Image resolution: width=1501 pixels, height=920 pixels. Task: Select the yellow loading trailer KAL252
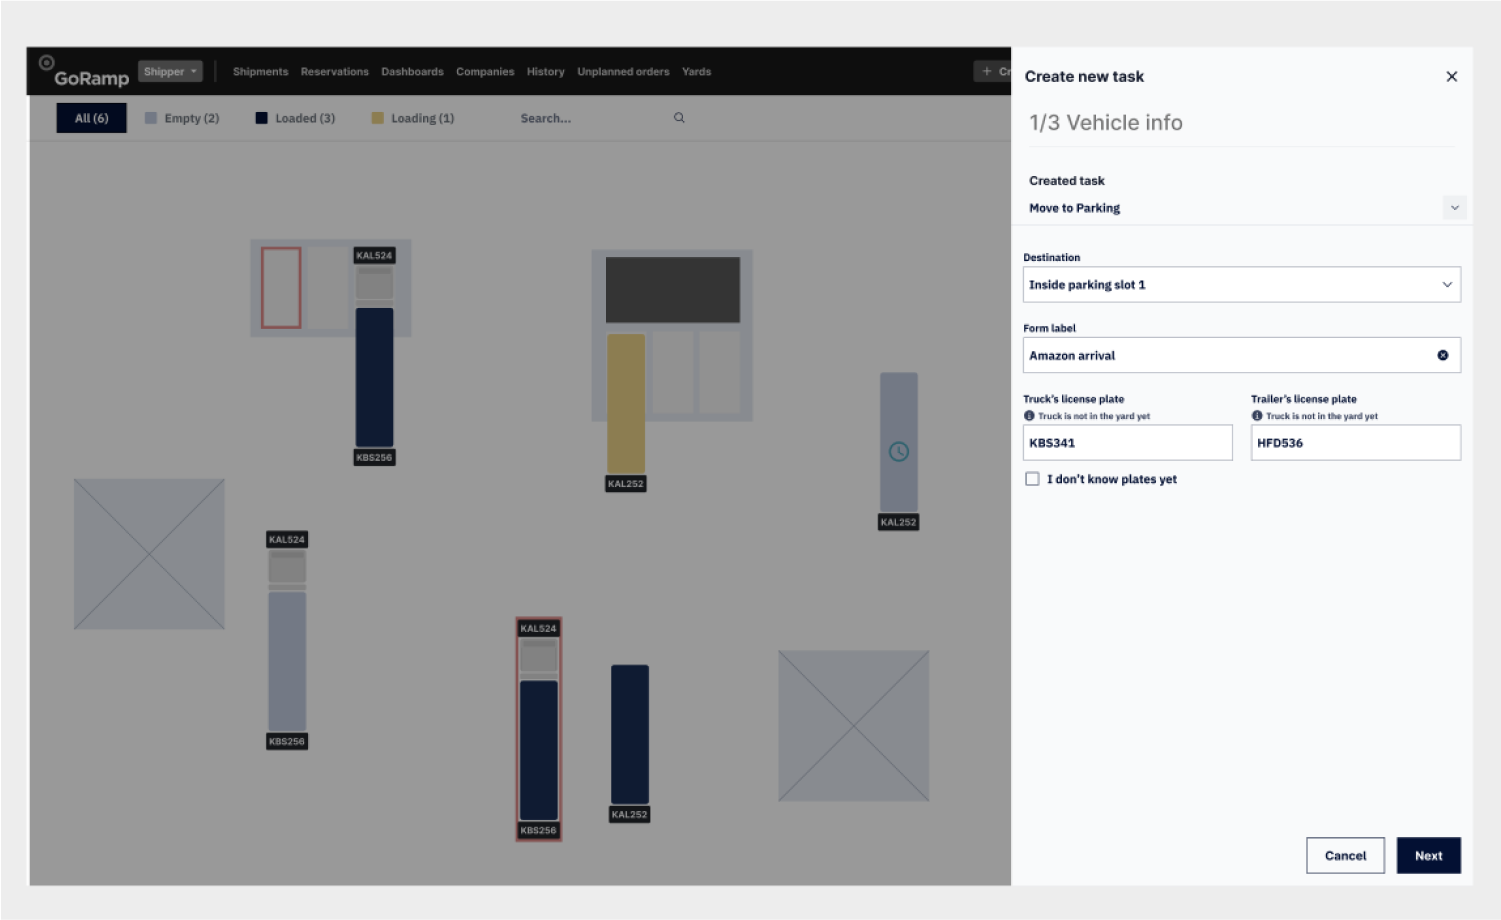[x=626, y=403]
